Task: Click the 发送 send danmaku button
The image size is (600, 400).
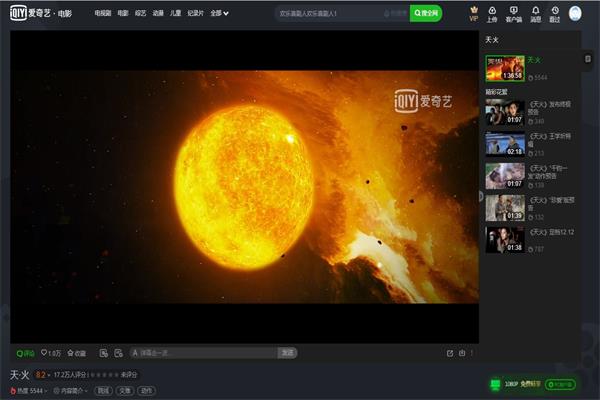Action: pos(287,353)
